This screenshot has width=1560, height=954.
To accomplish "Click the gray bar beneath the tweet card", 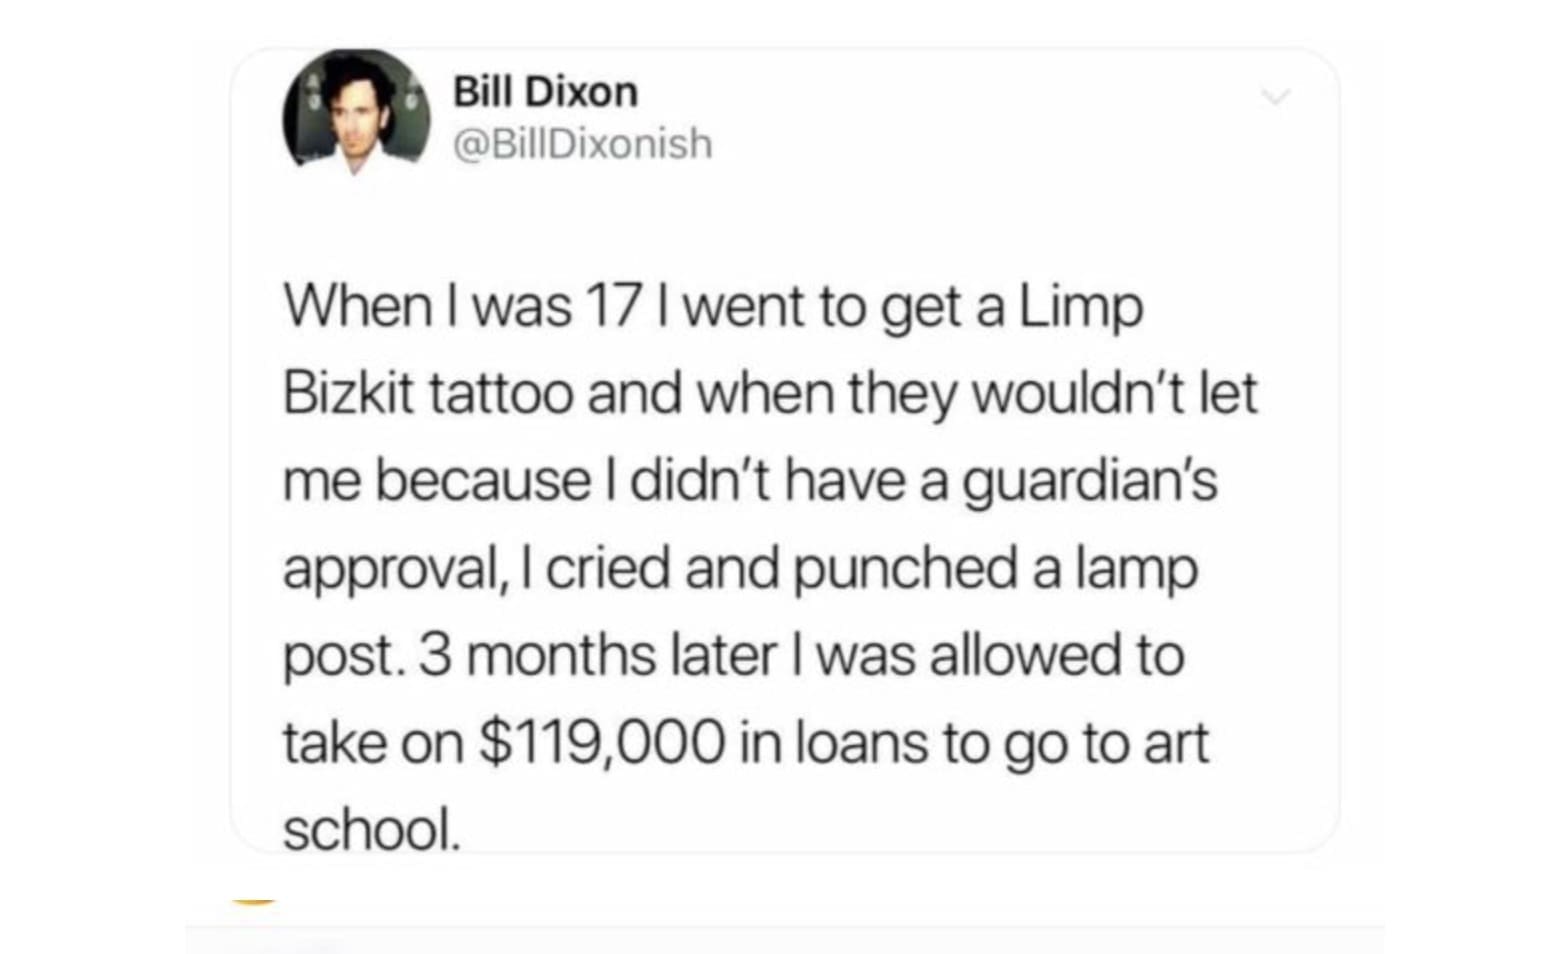I will (x=785, y=939).
